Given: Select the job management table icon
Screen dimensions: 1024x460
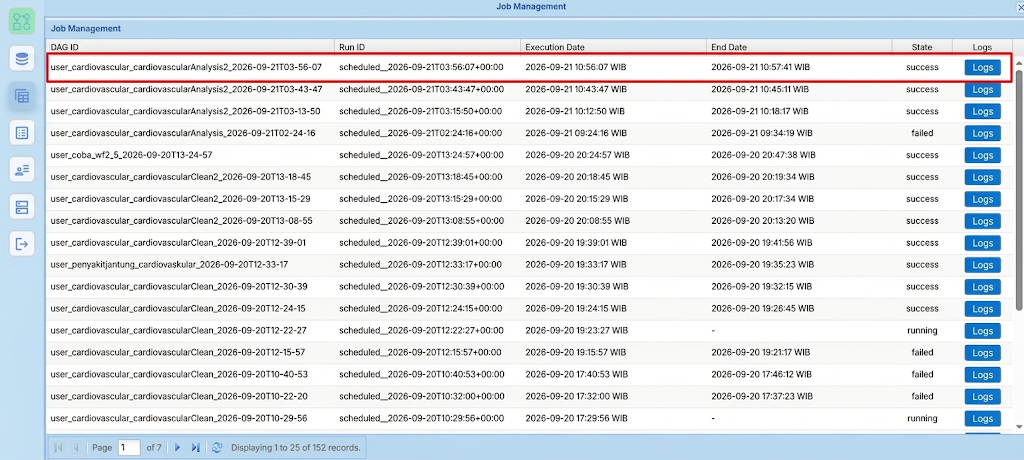Looking at the screenshot, I should (22, 96).
